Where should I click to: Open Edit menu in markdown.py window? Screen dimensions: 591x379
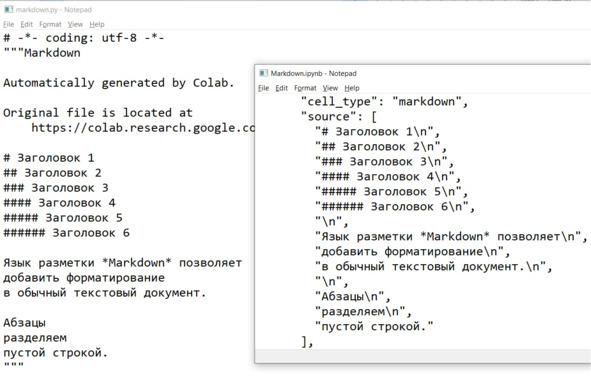click(26, 24)
